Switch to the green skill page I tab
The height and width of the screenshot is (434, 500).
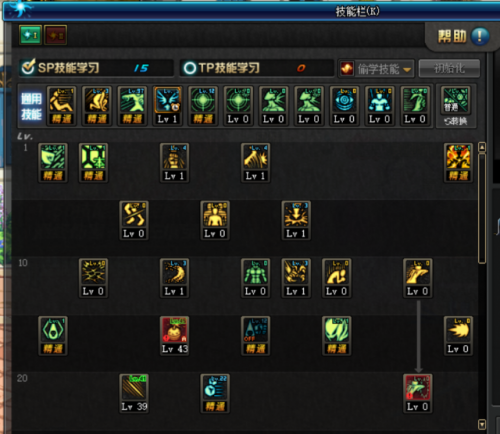[x=31, y=35]
